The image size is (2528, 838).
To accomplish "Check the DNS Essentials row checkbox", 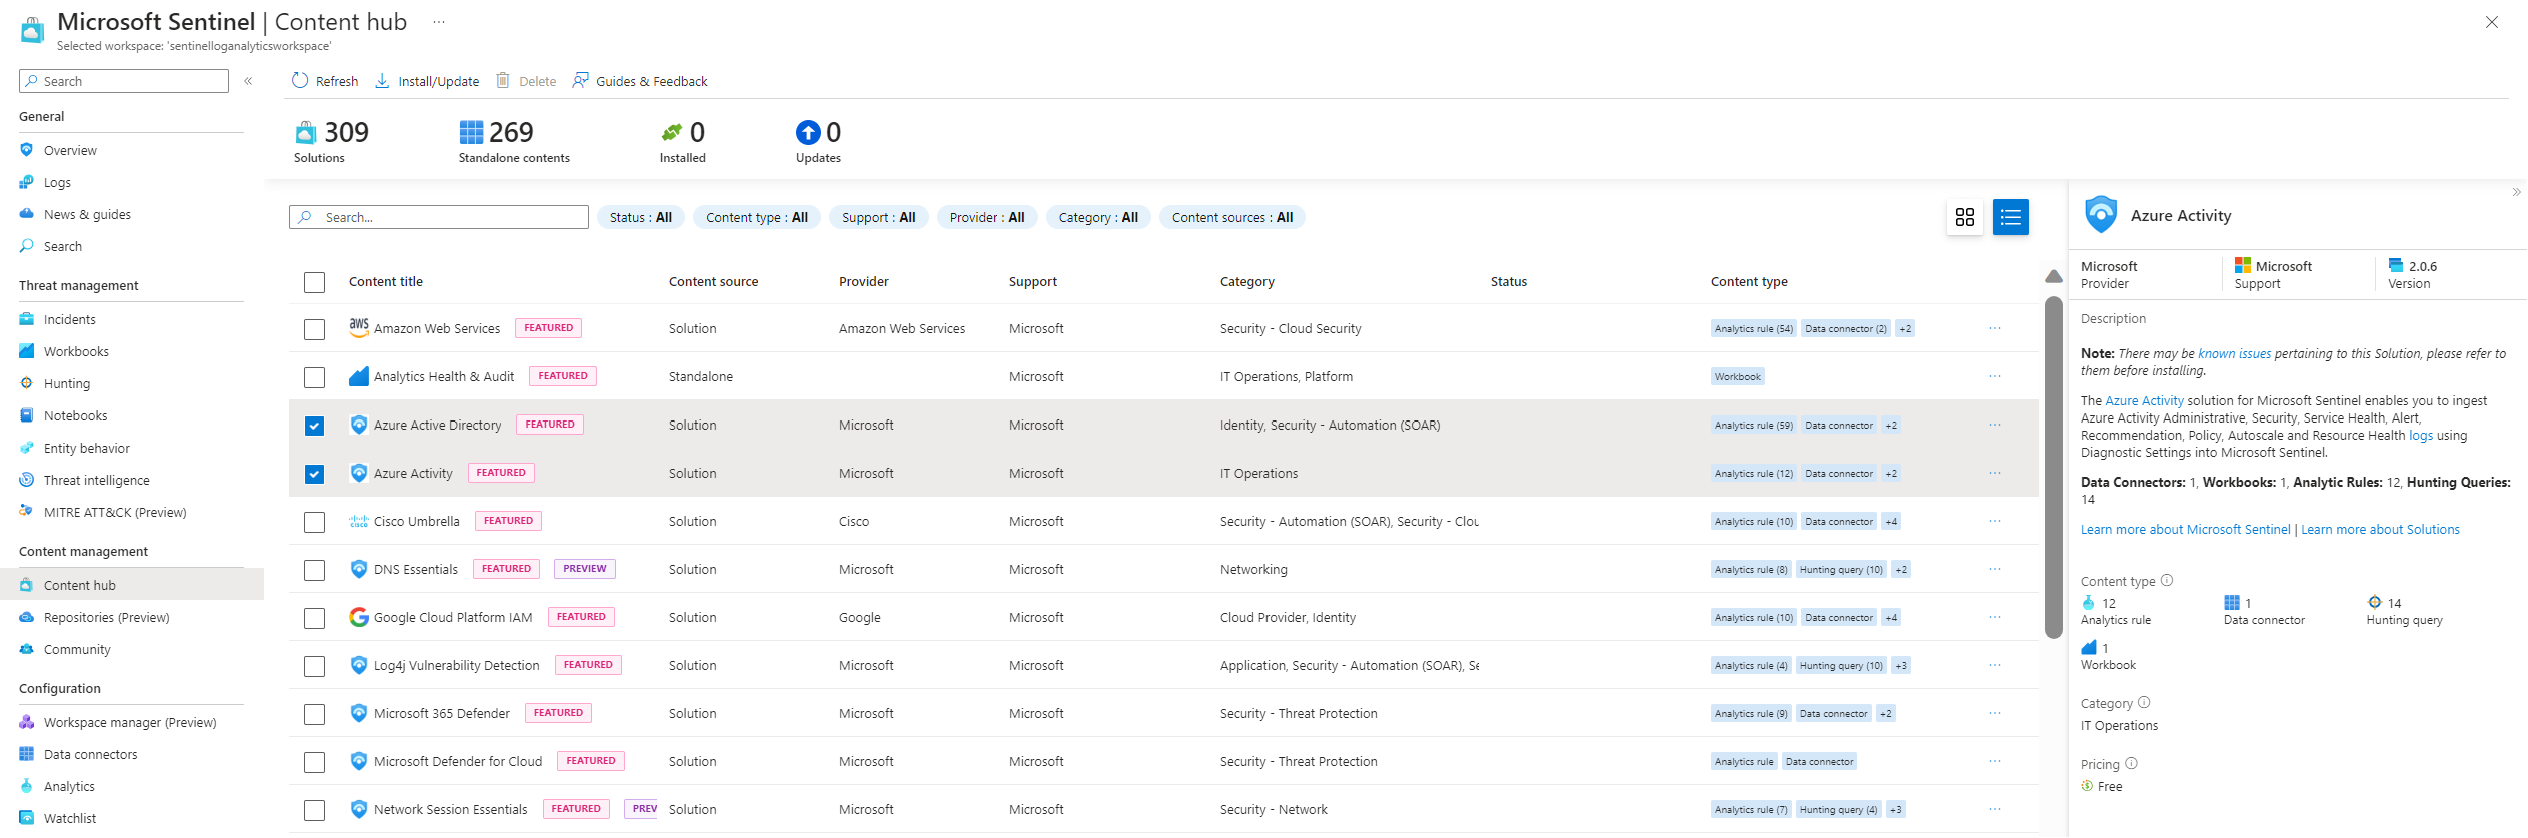I will tap(314, 570).
